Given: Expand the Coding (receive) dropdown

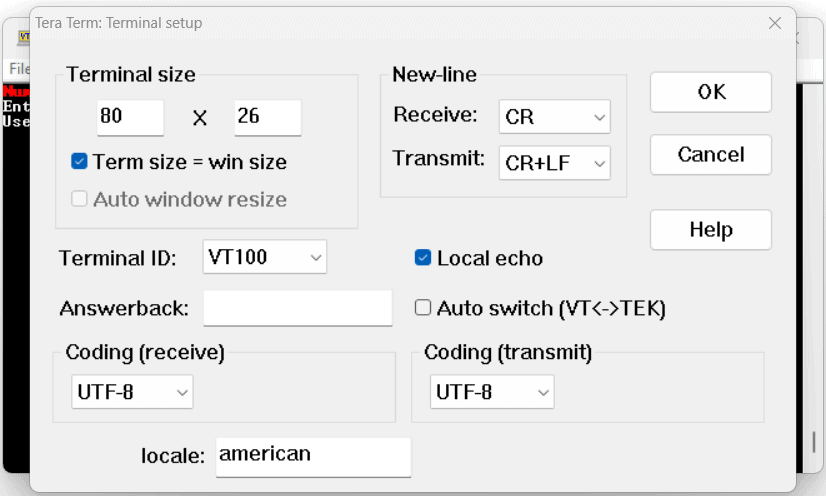Looking at the screenshot, I should click(132, 393).
